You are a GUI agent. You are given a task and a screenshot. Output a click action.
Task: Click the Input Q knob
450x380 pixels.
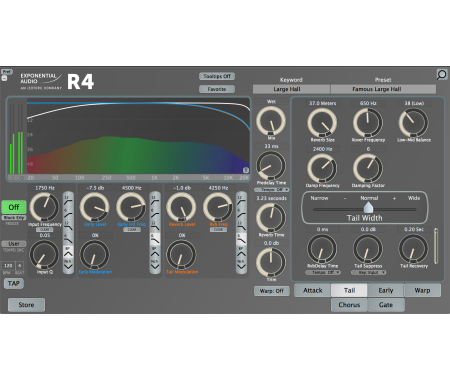pyautogui.click(x=44, y=255)
